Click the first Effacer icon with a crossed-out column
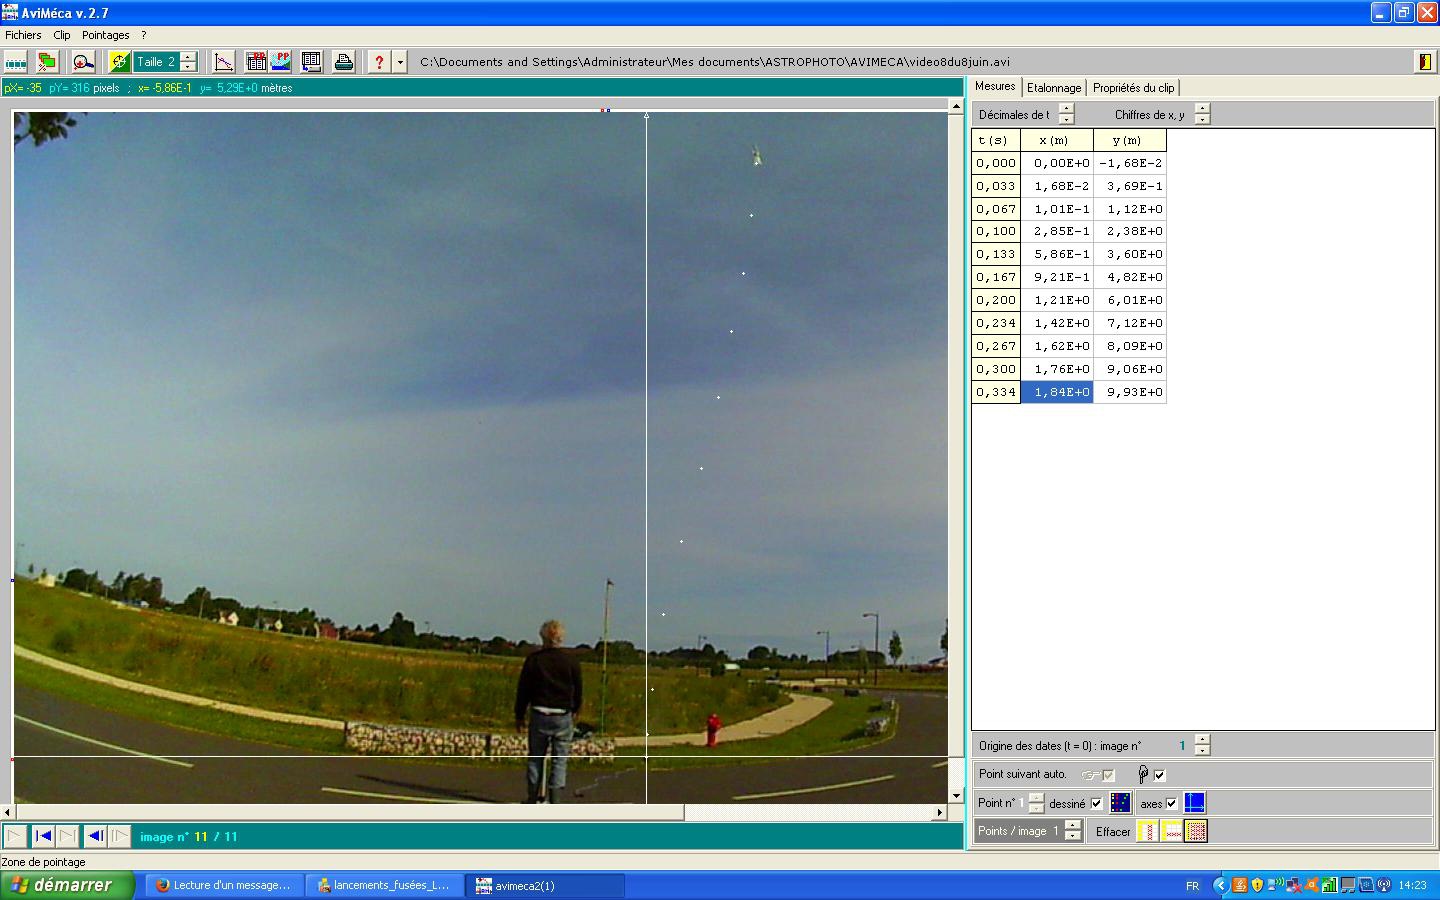 [1148, 831]
